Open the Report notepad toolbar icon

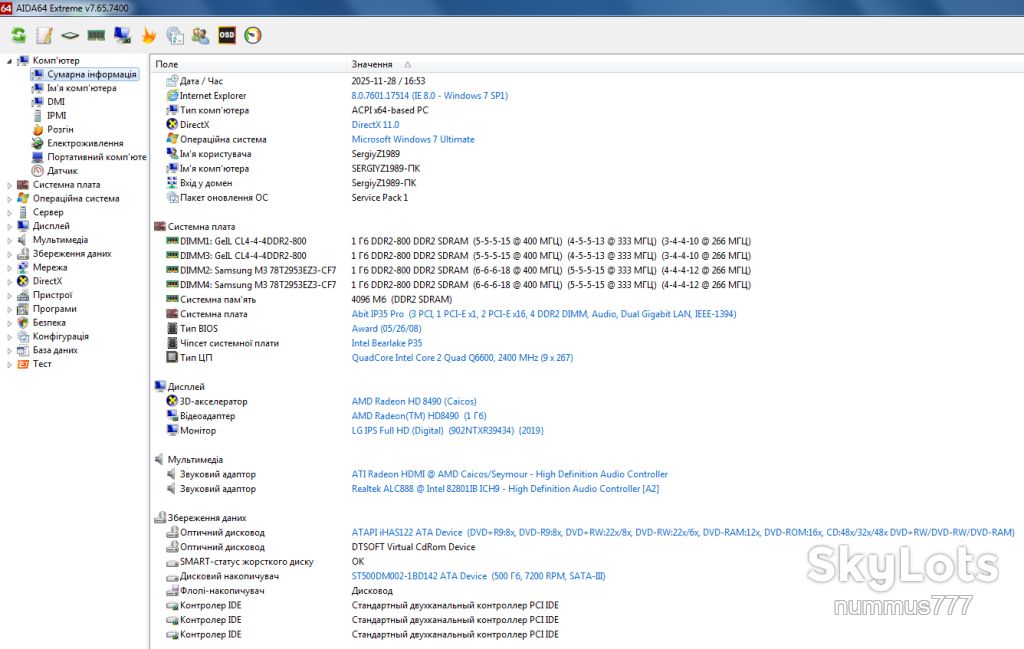44,35
